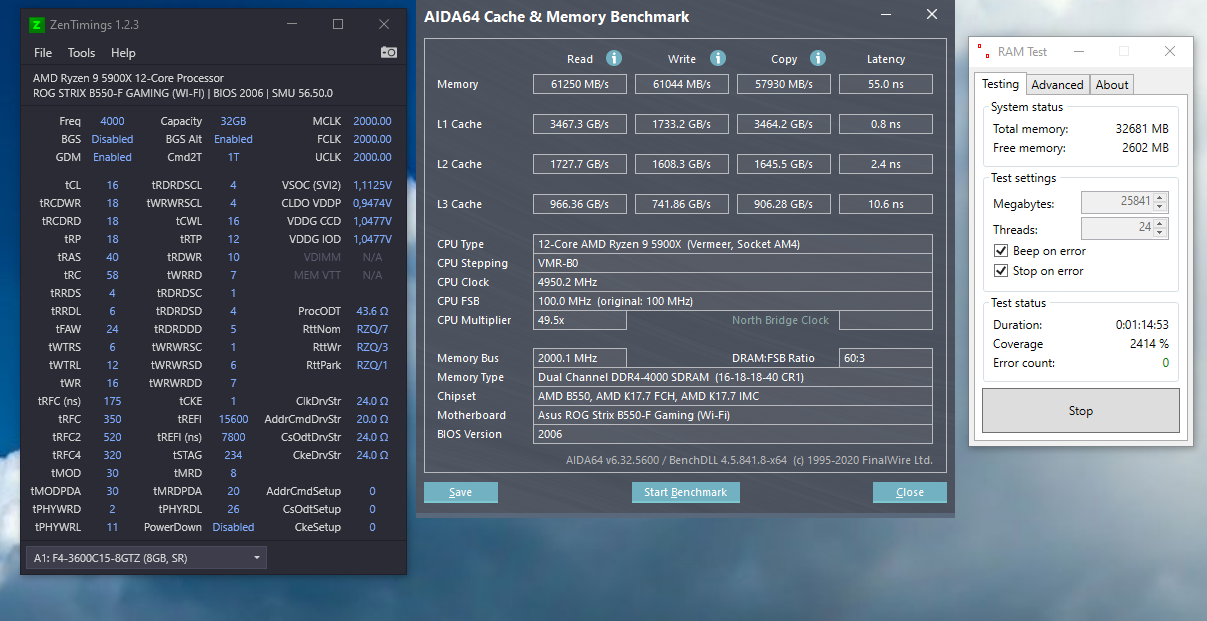Close the RAM Test window
The width and height of the screenshot is (1207, 621).
tap(1169, 51)
